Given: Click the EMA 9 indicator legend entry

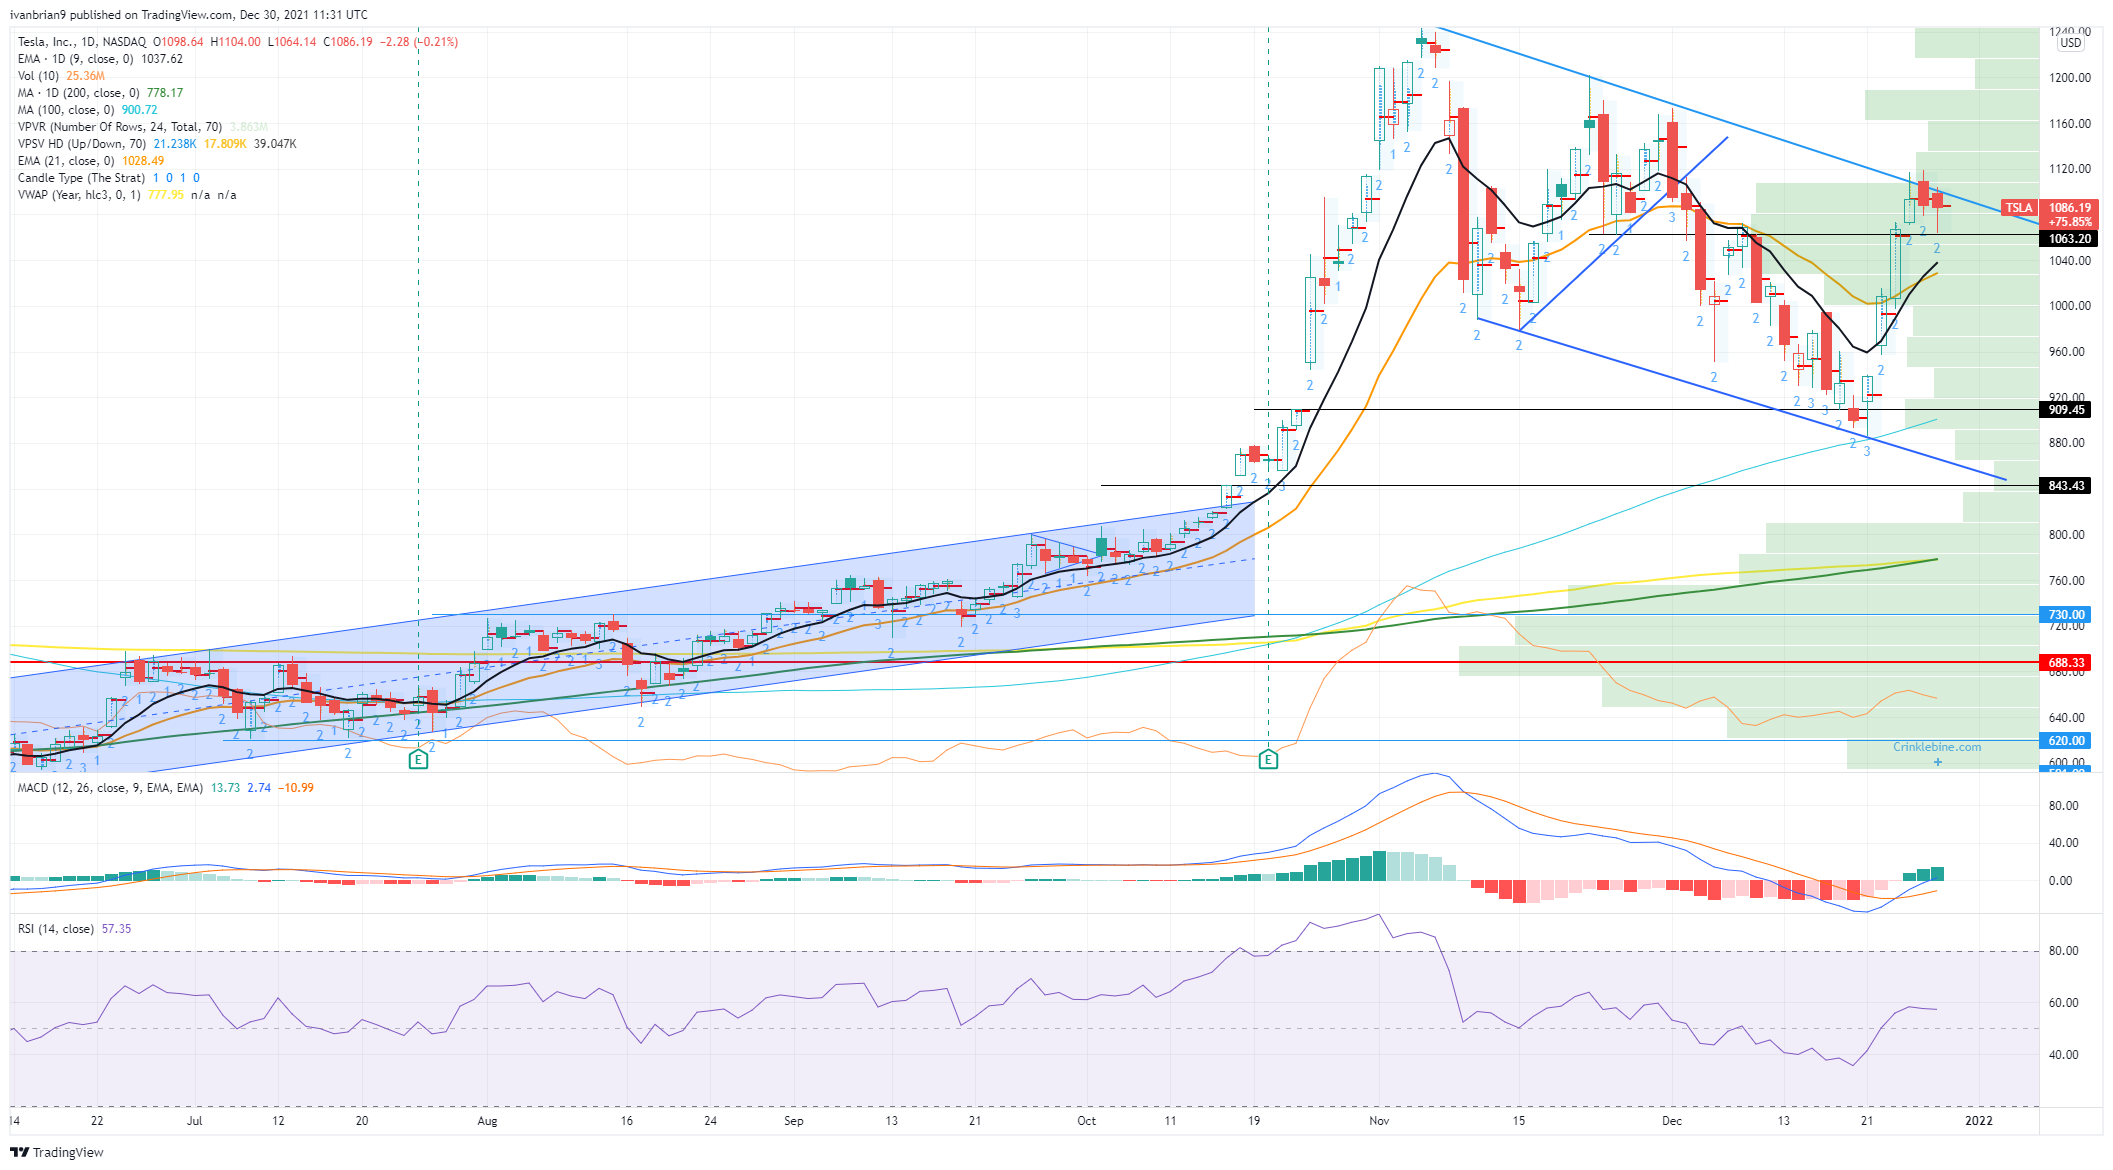Looking at the screenshot, I should click(100, 59).
